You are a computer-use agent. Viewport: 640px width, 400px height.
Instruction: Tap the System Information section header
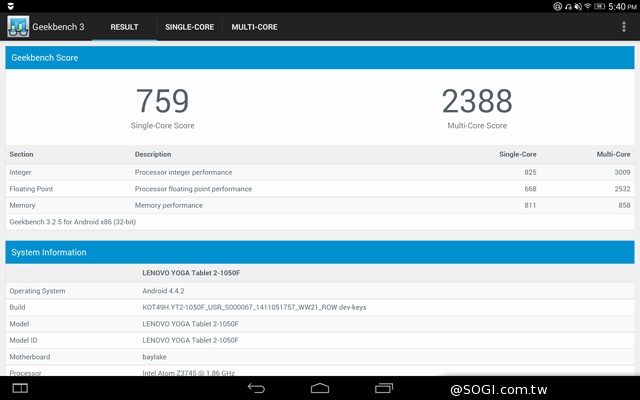click(x=320, y=253)
